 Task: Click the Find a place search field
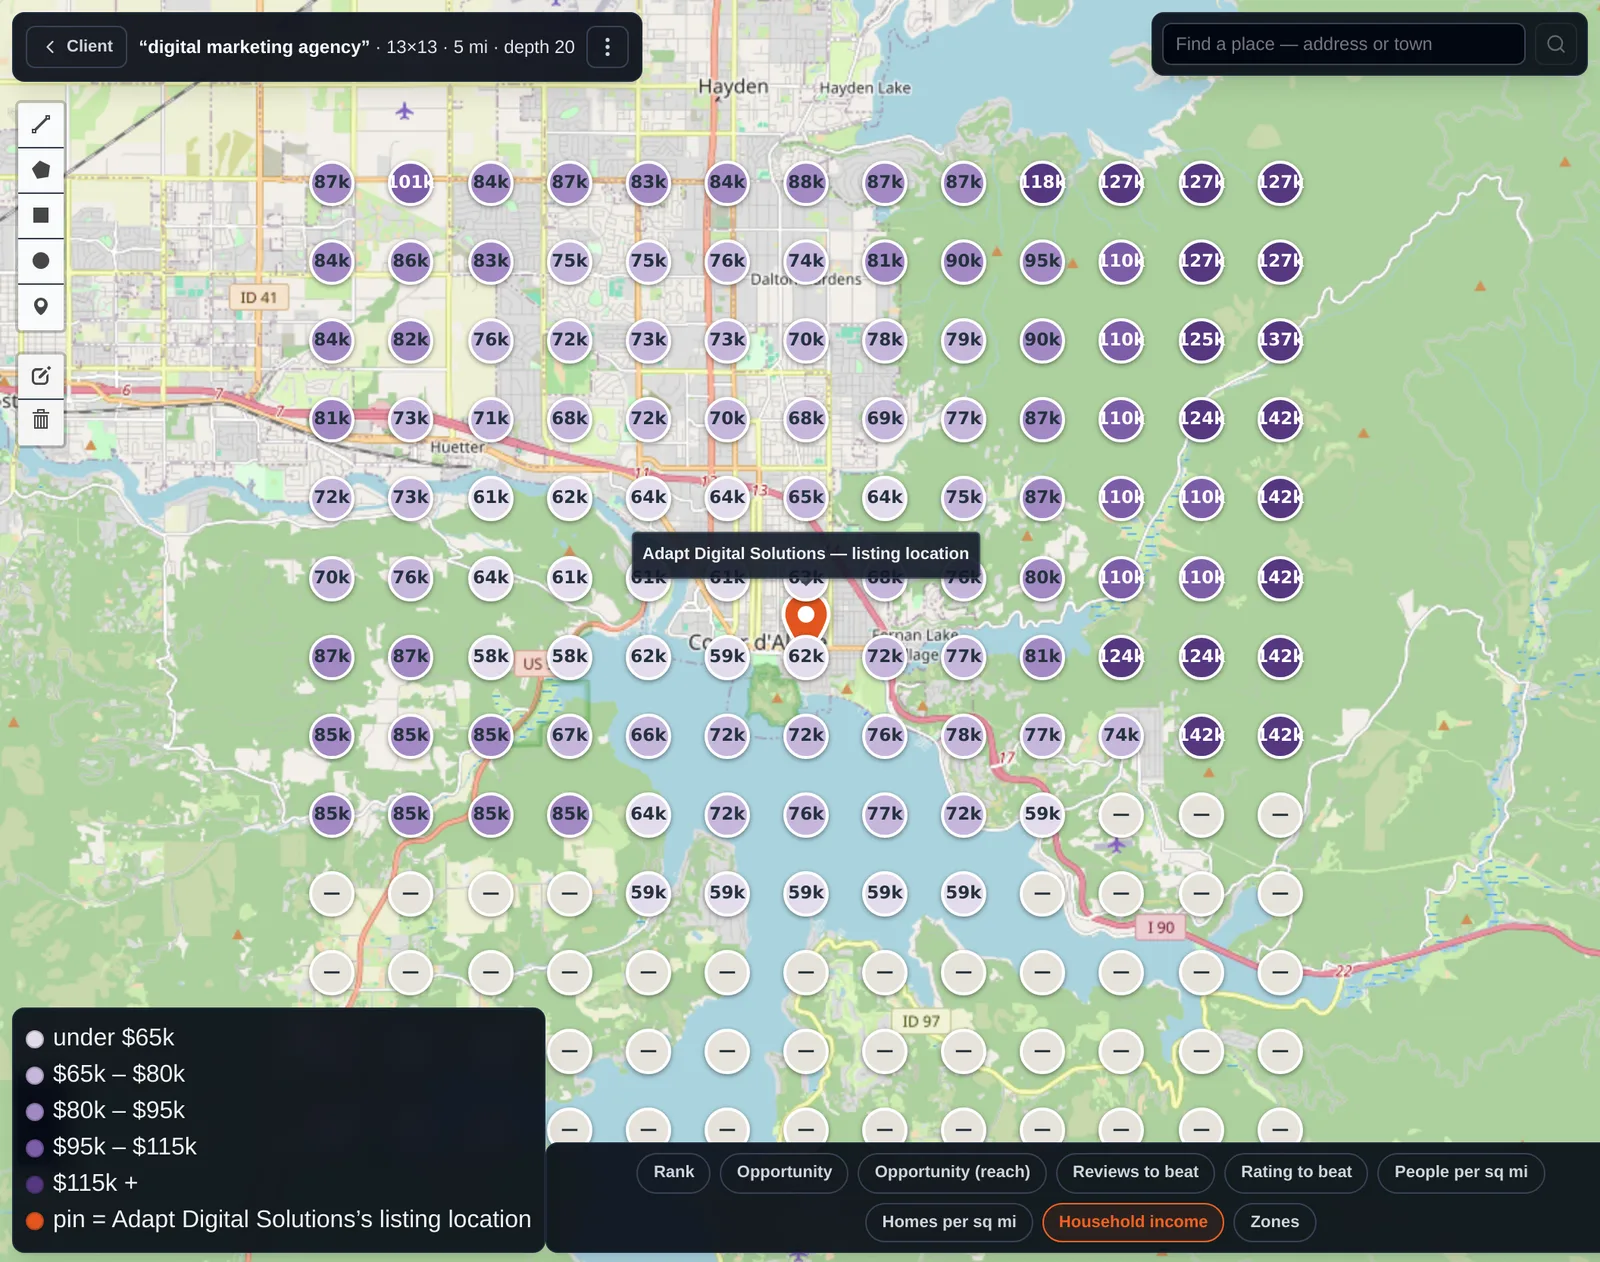coord(1343,44)
